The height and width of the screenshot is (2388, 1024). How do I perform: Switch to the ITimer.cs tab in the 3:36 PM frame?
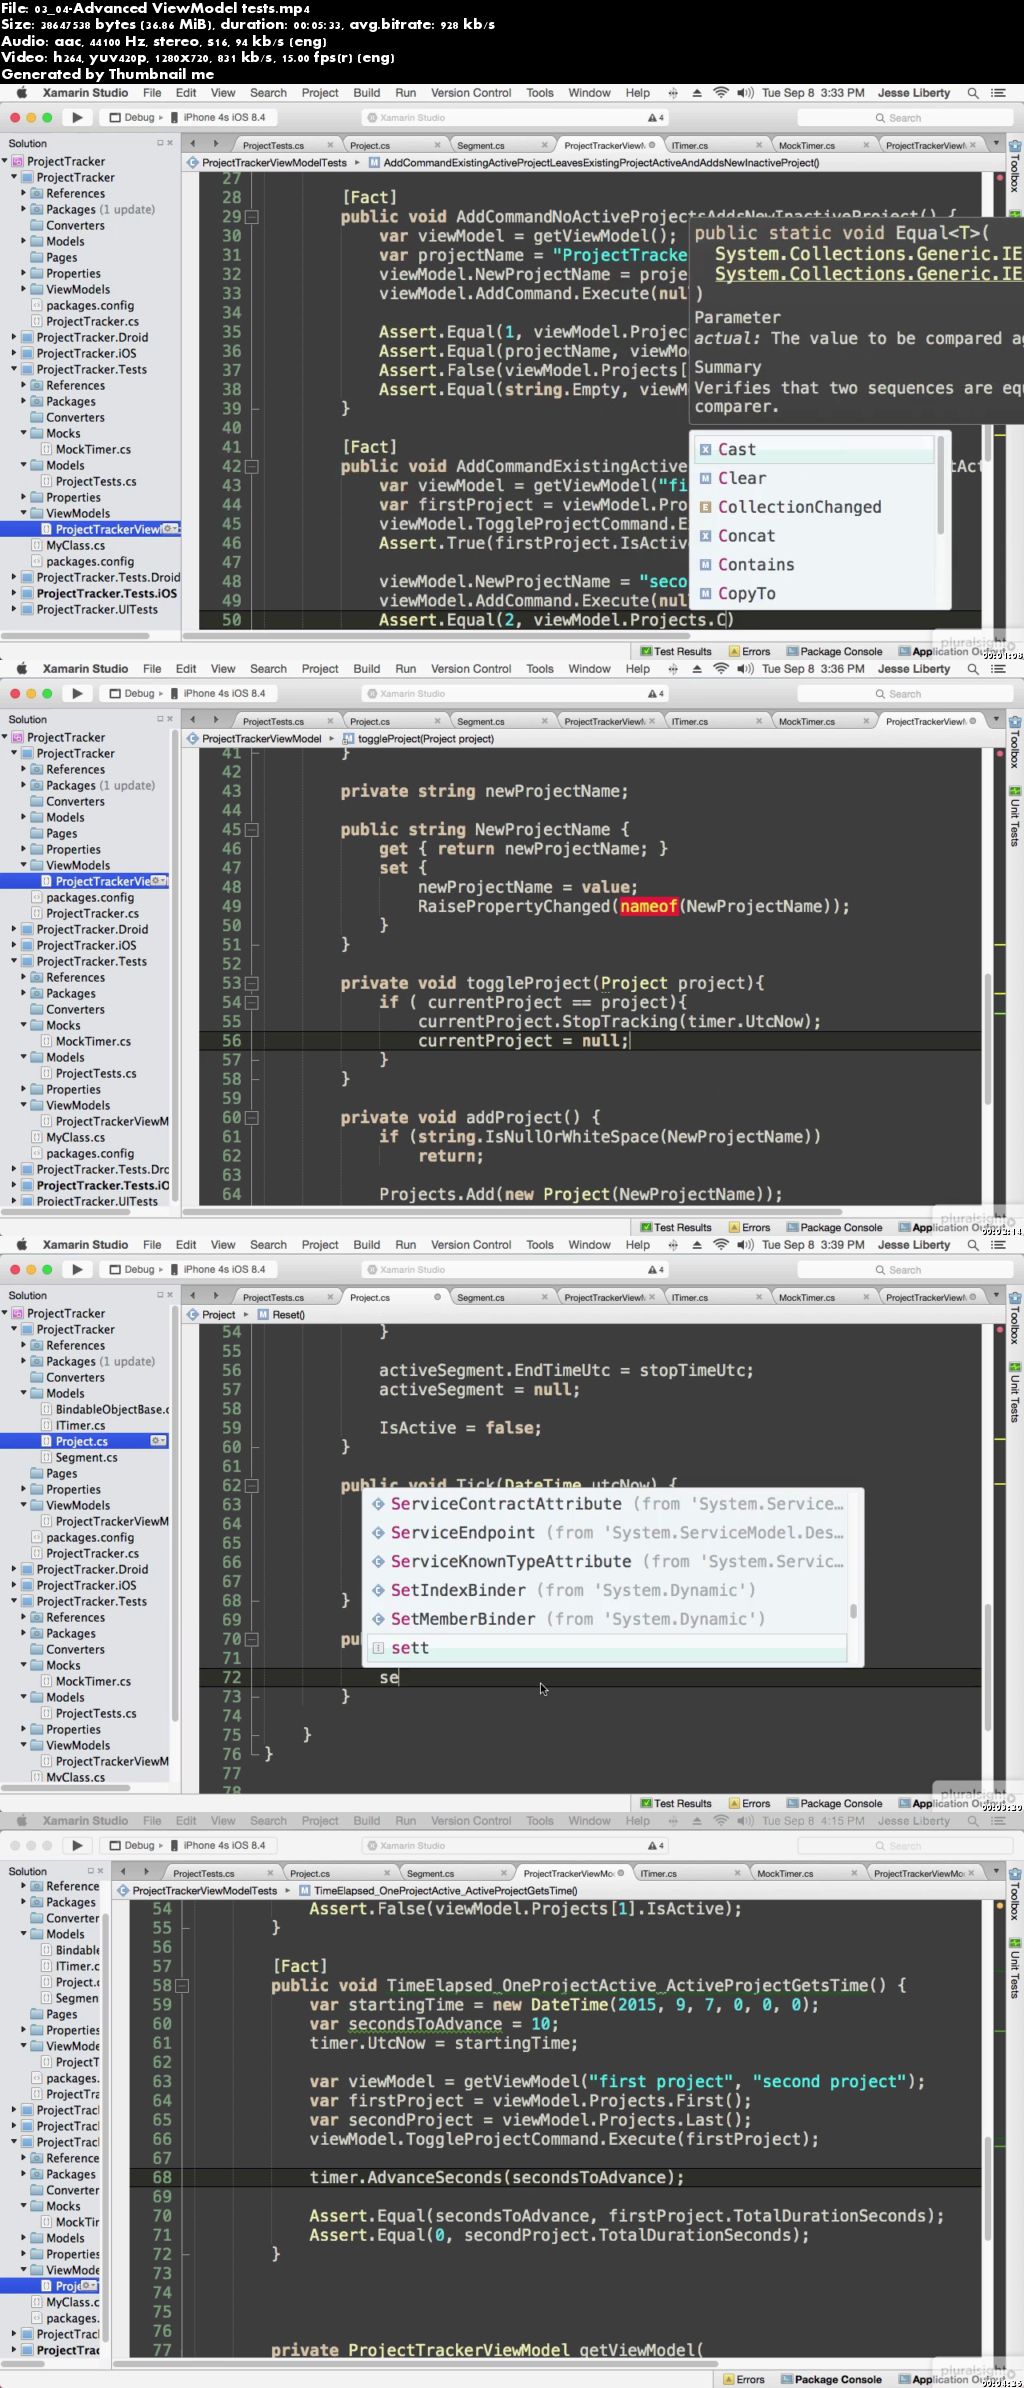pos(690,721)
